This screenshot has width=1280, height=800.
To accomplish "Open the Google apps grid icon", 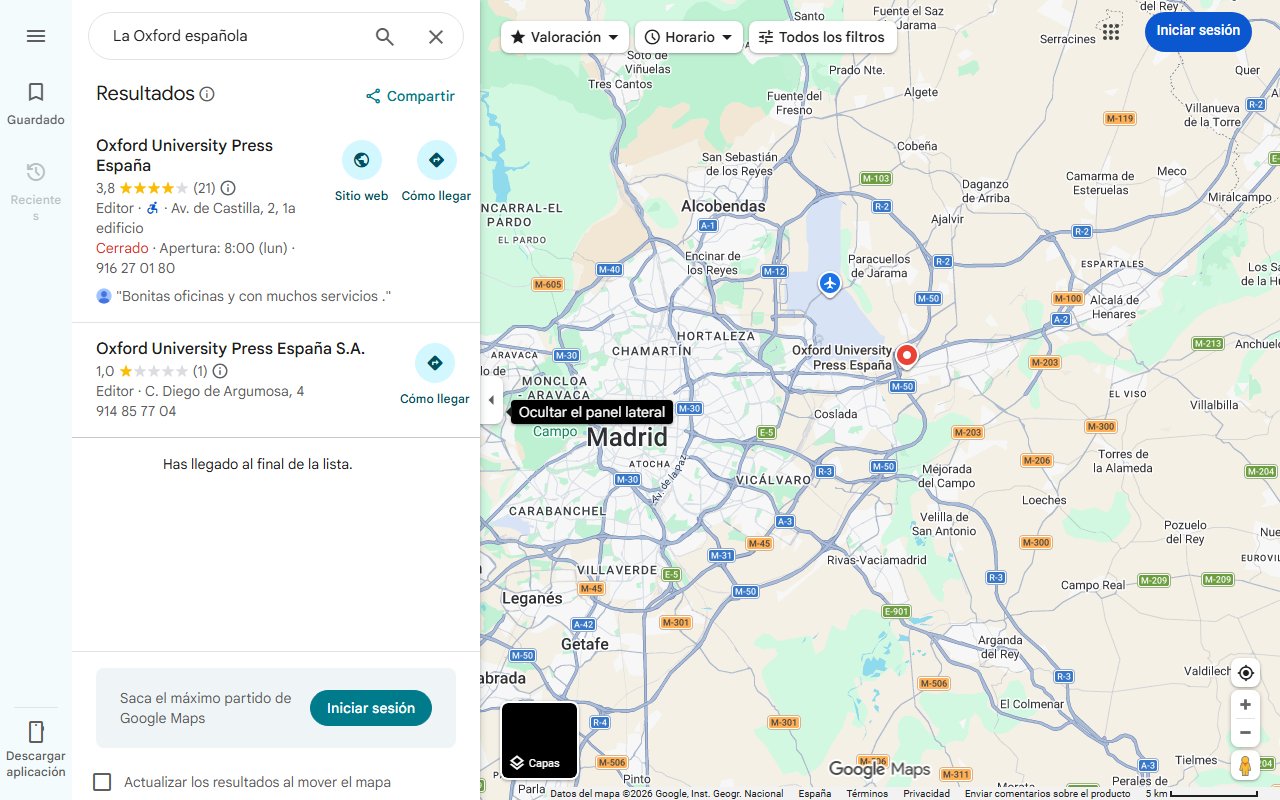I will (x=1111, y=31).
